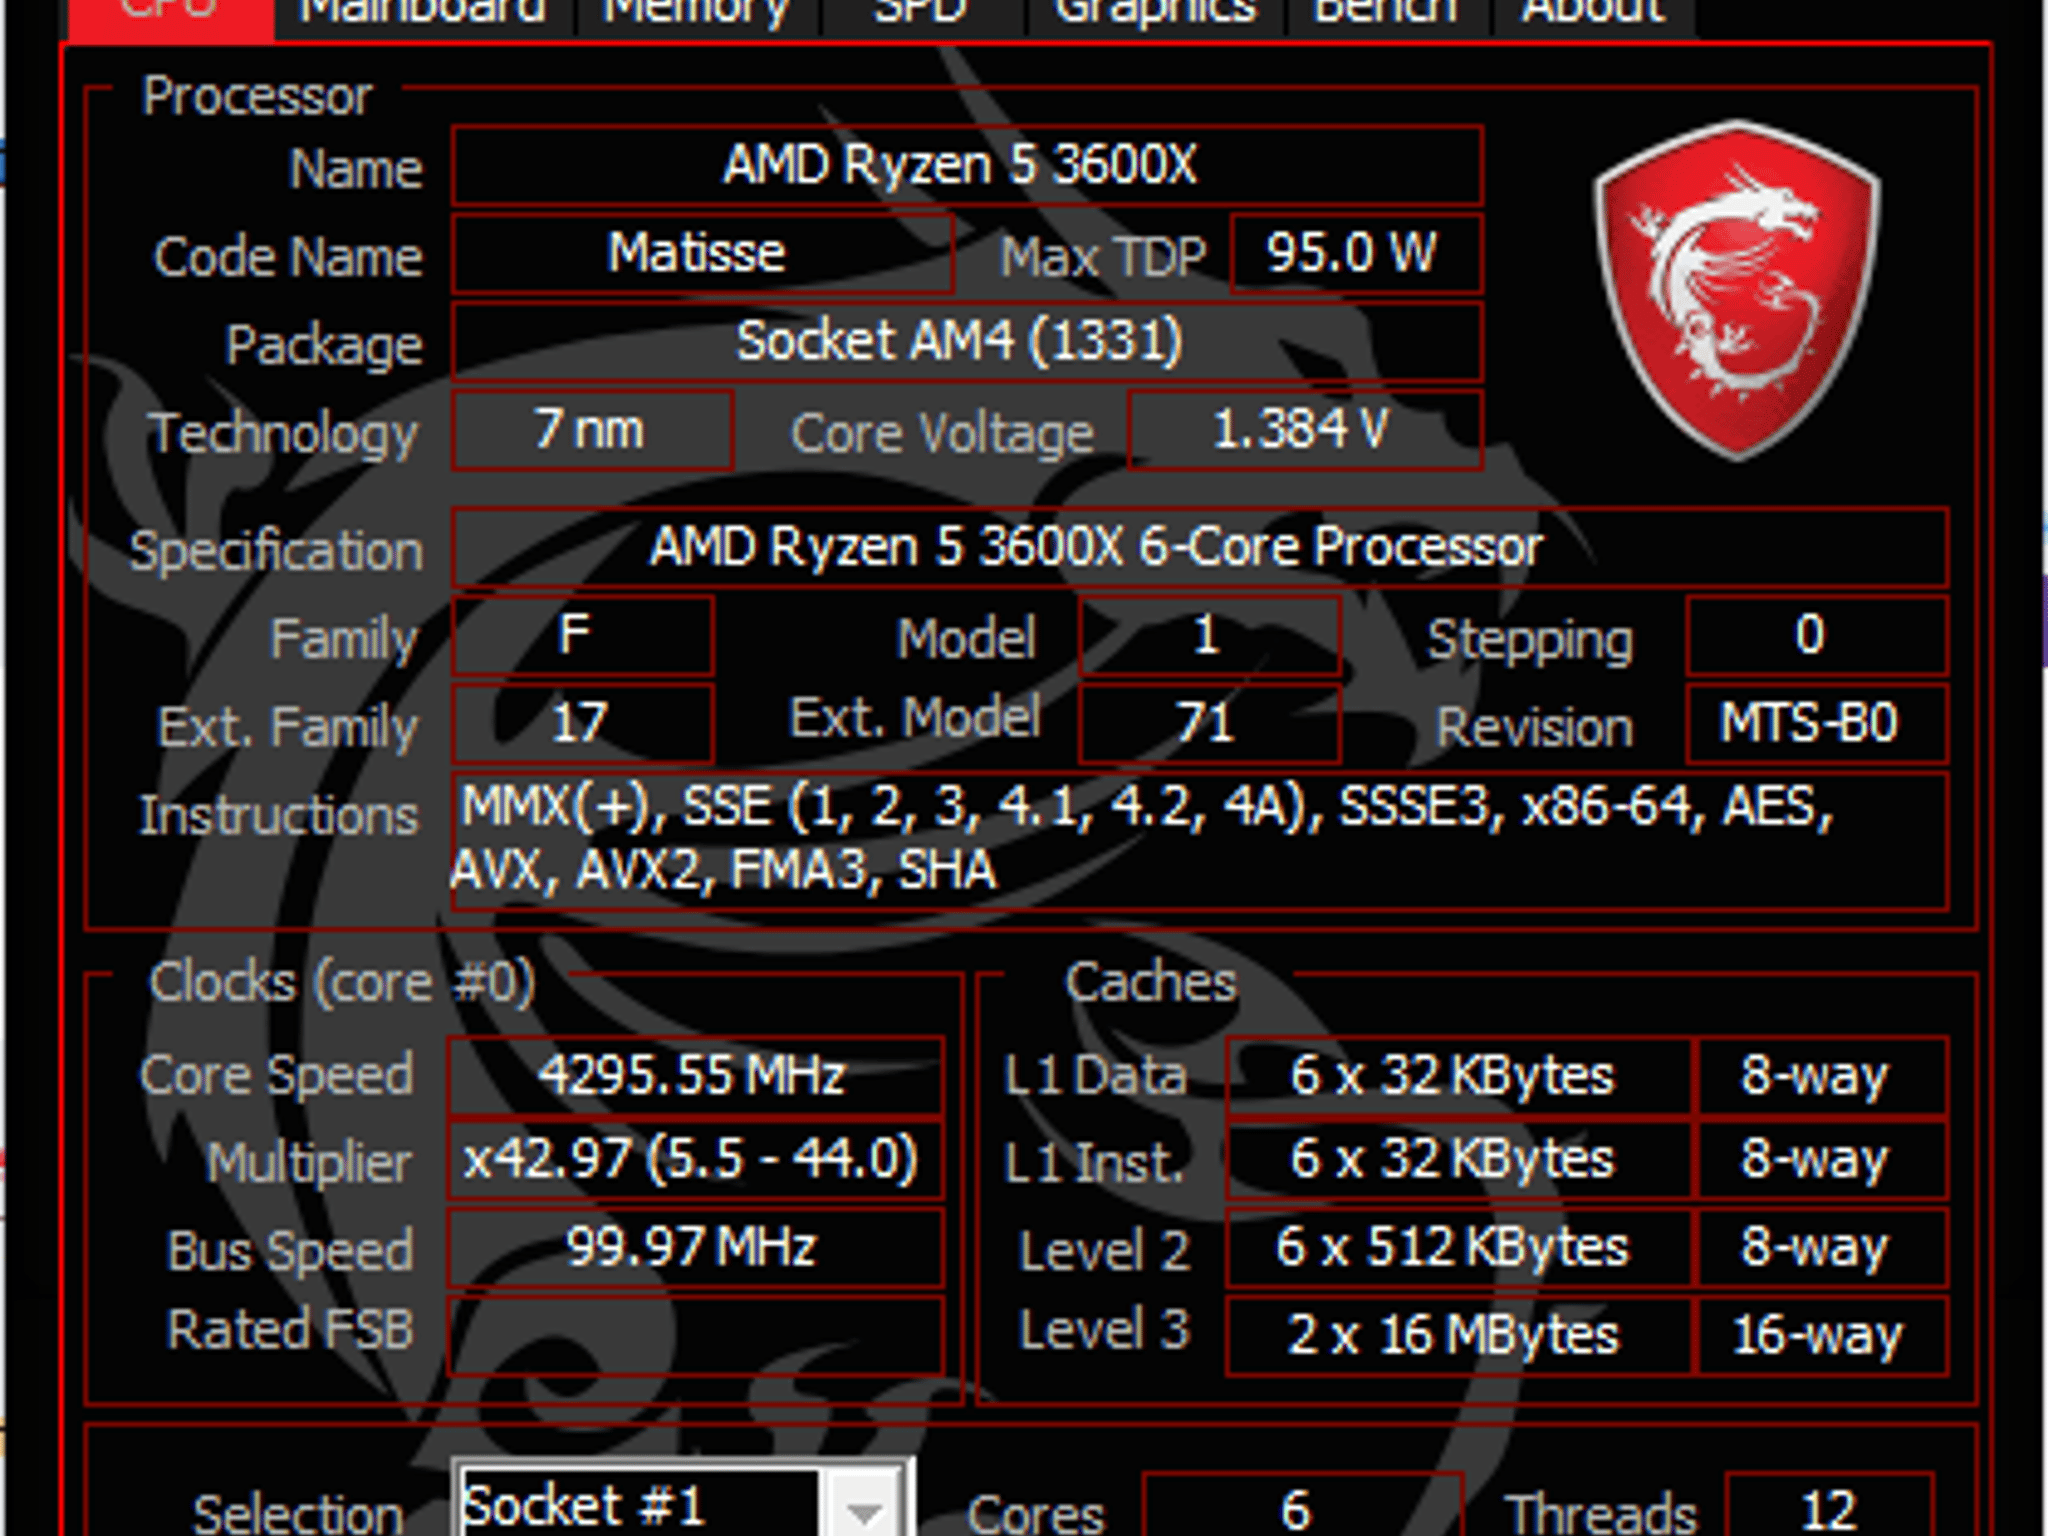Click the Socket AM4 (1331) package field
Image resolution: width=2048 pixels, height=1536 pixels.
coord(966,342)
